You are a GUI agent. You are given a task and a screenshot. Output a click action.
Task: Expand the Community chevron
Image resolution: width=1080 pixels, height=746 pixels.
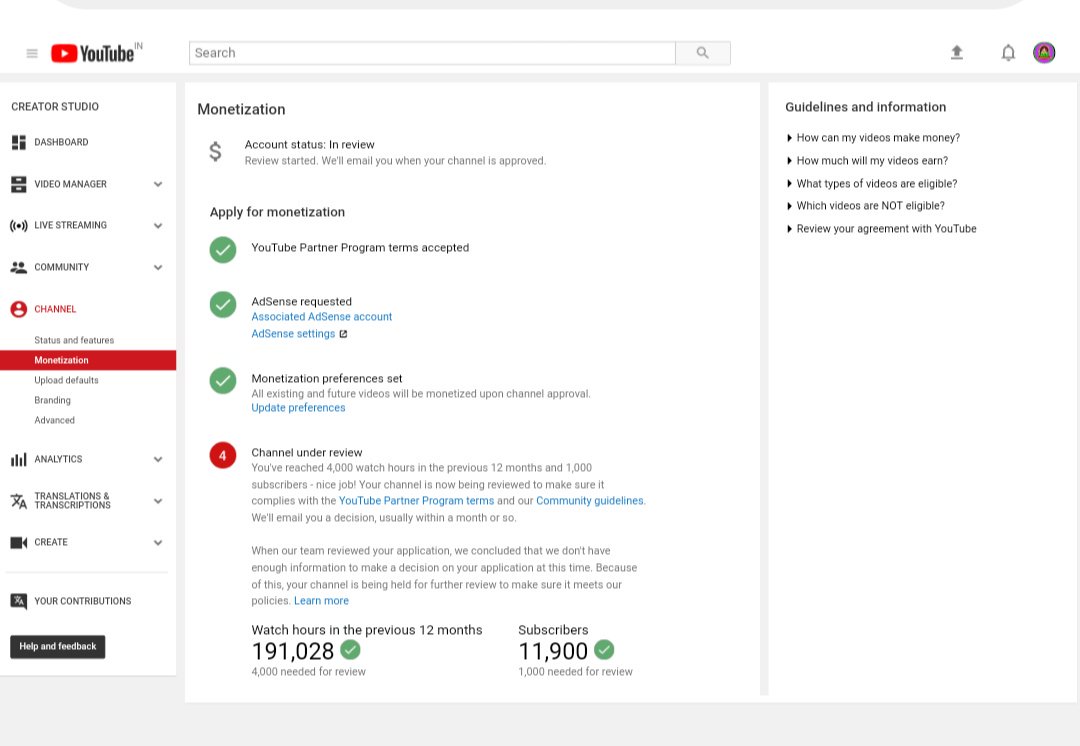pyautogui.click(x=158, y=267)
